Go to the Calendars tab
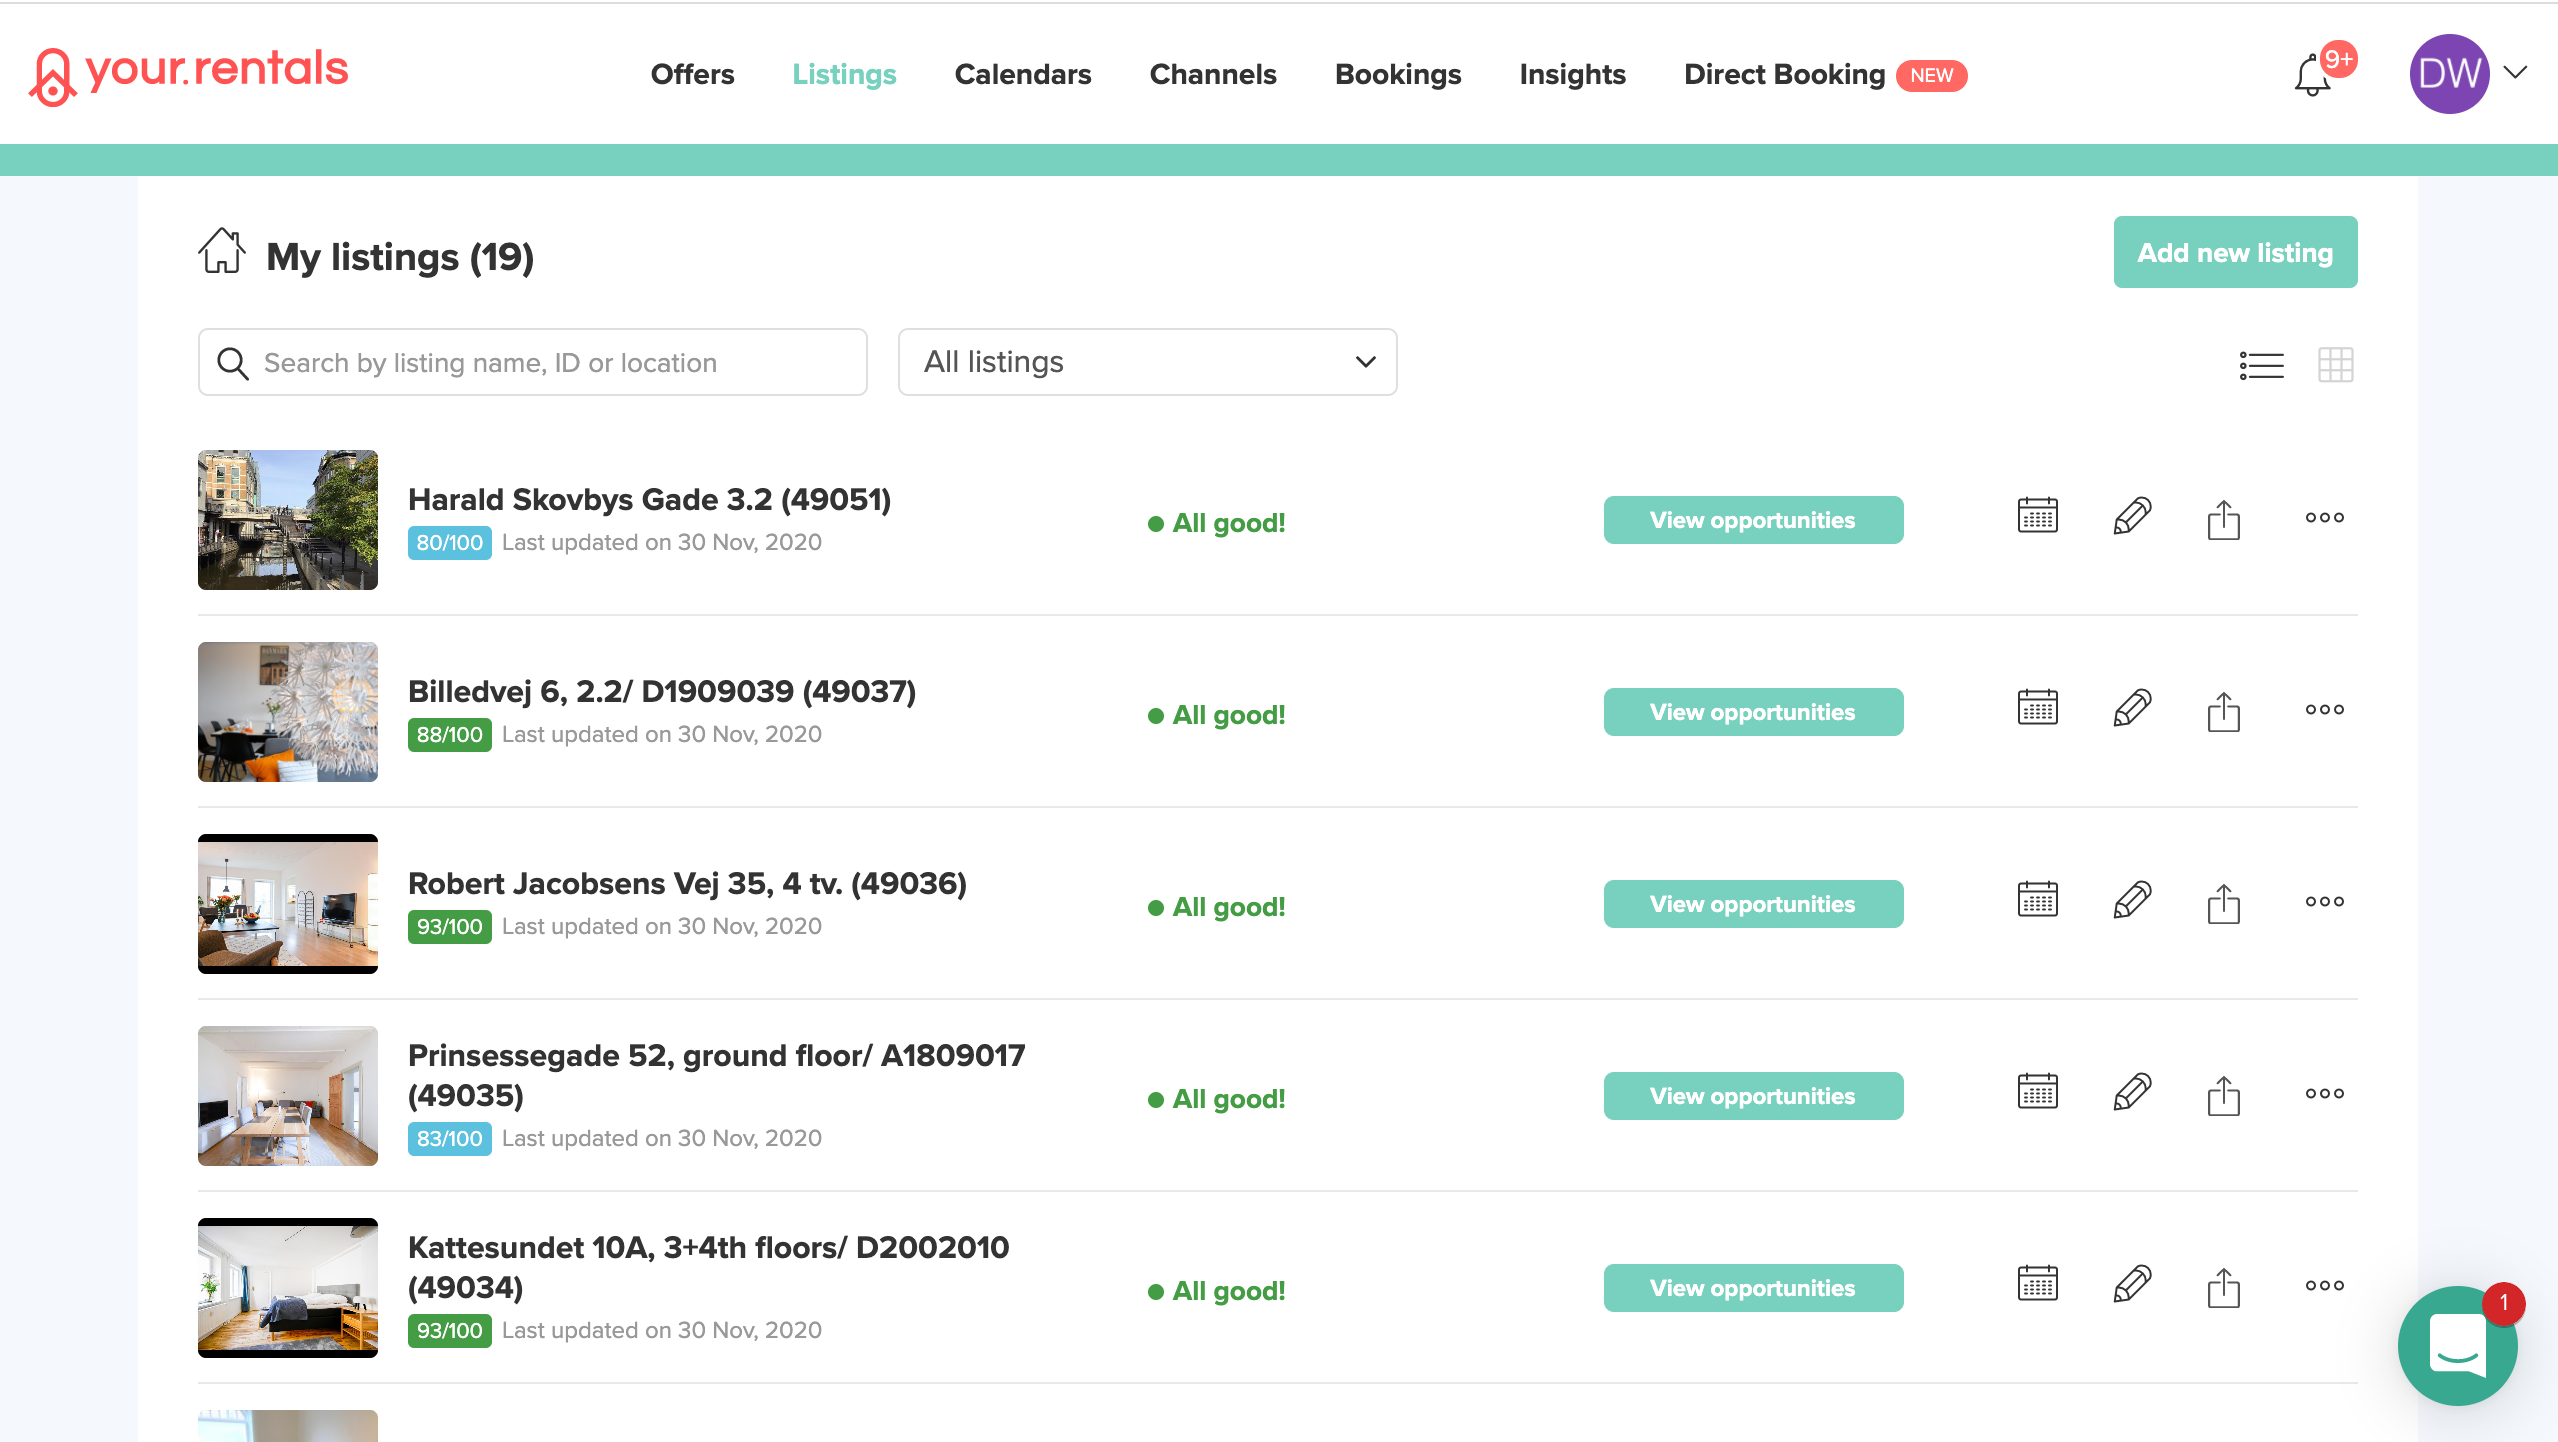Screen dimensions: 2558x1442 (1022, 75)
